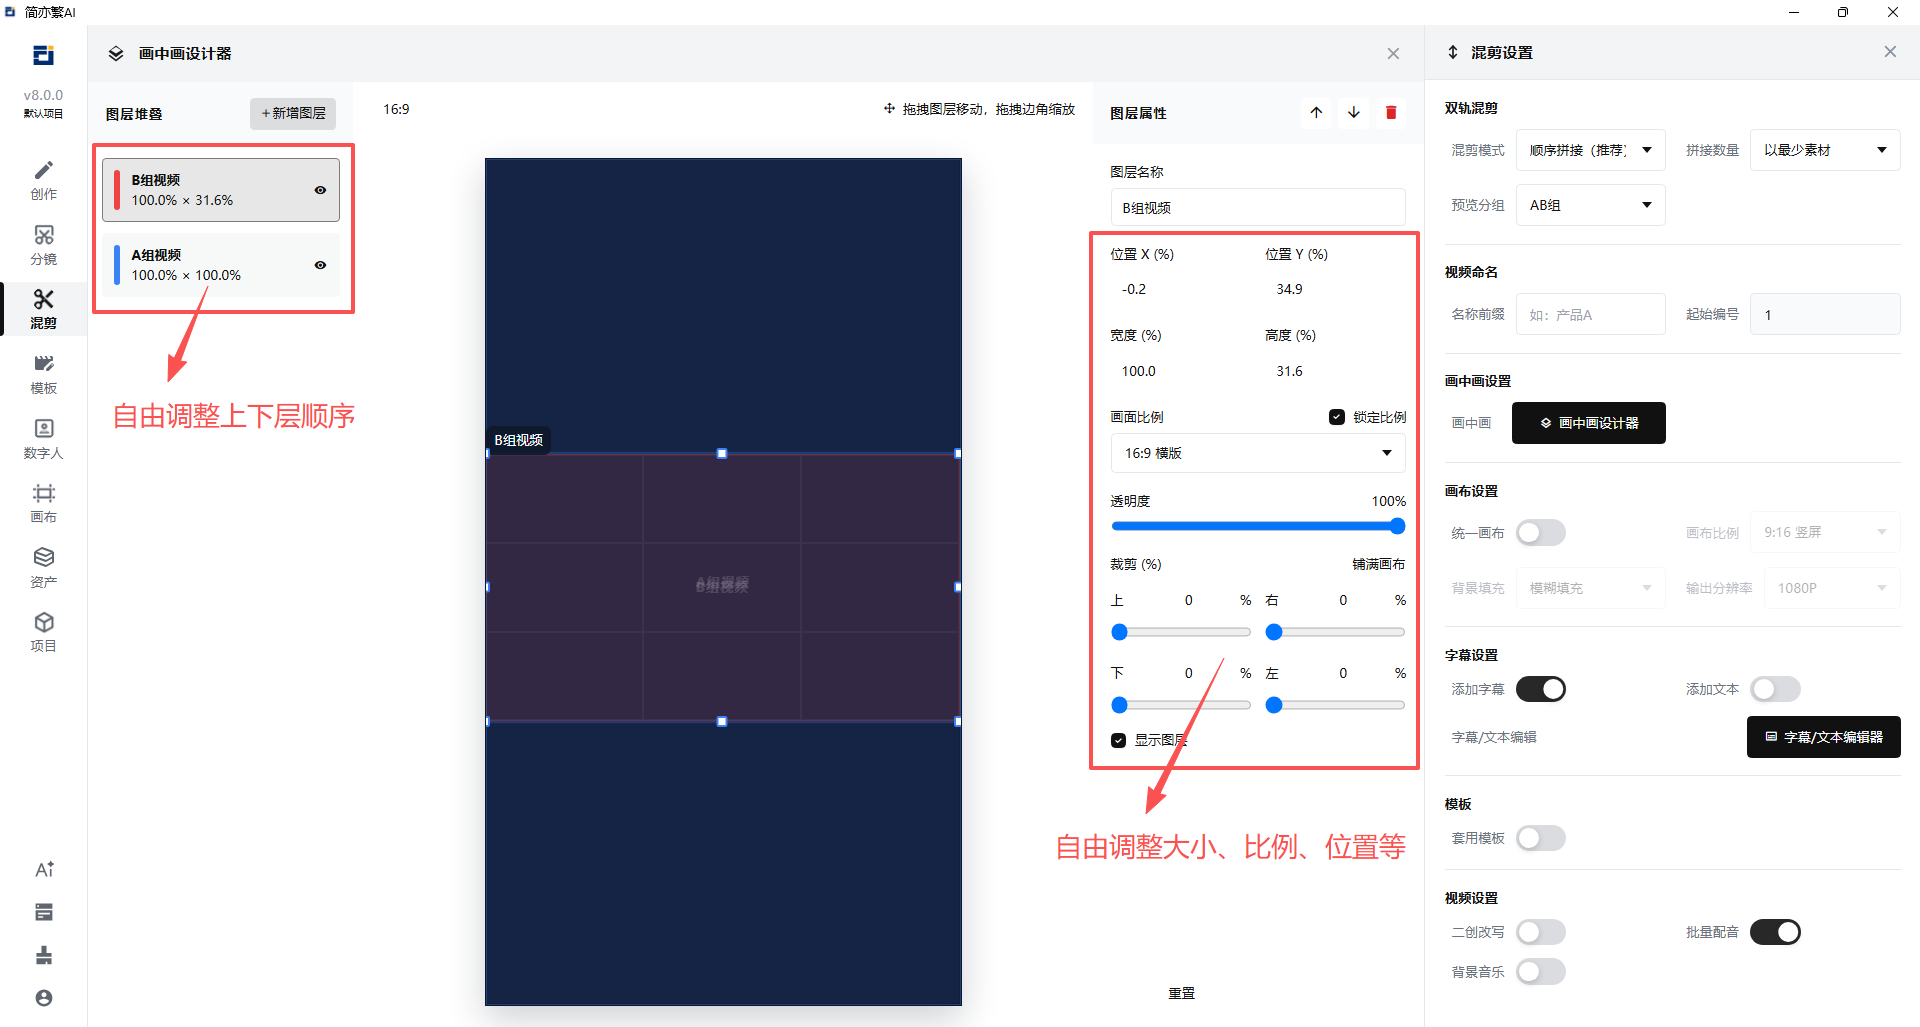Open the 分镜 storyboard sidebar icon
The width and height of the screenshot is (1920, 1027).
(43, 245)
